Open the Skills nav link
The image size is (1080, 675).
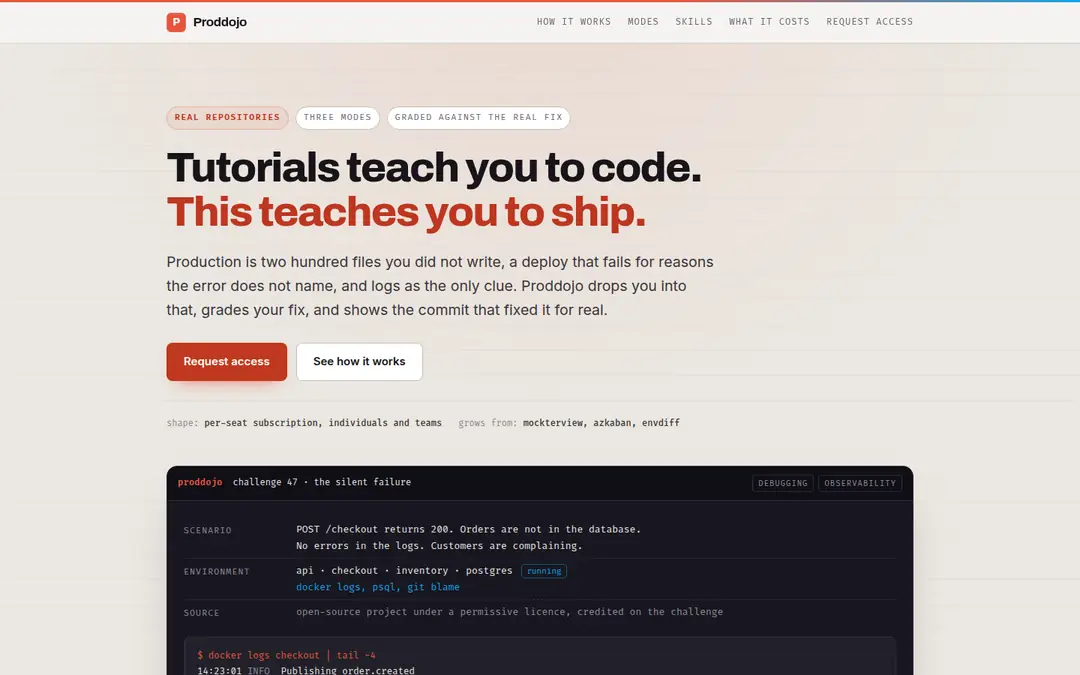tap(694, 22)
